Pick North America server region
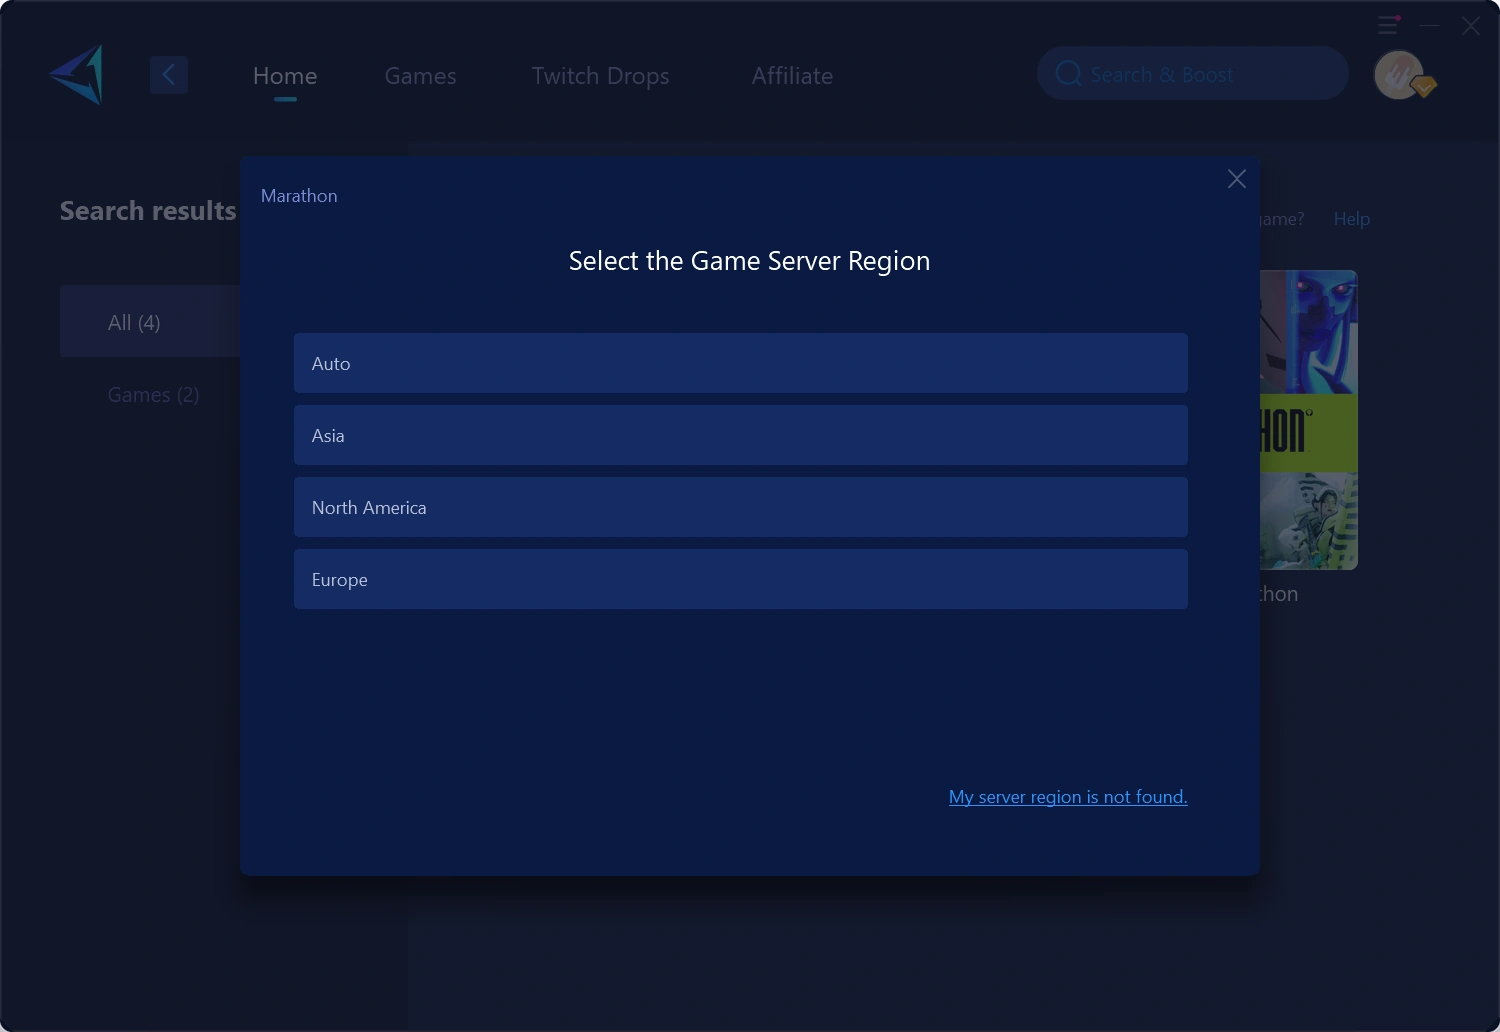The width and height of the screenshot is (1500, 1032). 740,507
